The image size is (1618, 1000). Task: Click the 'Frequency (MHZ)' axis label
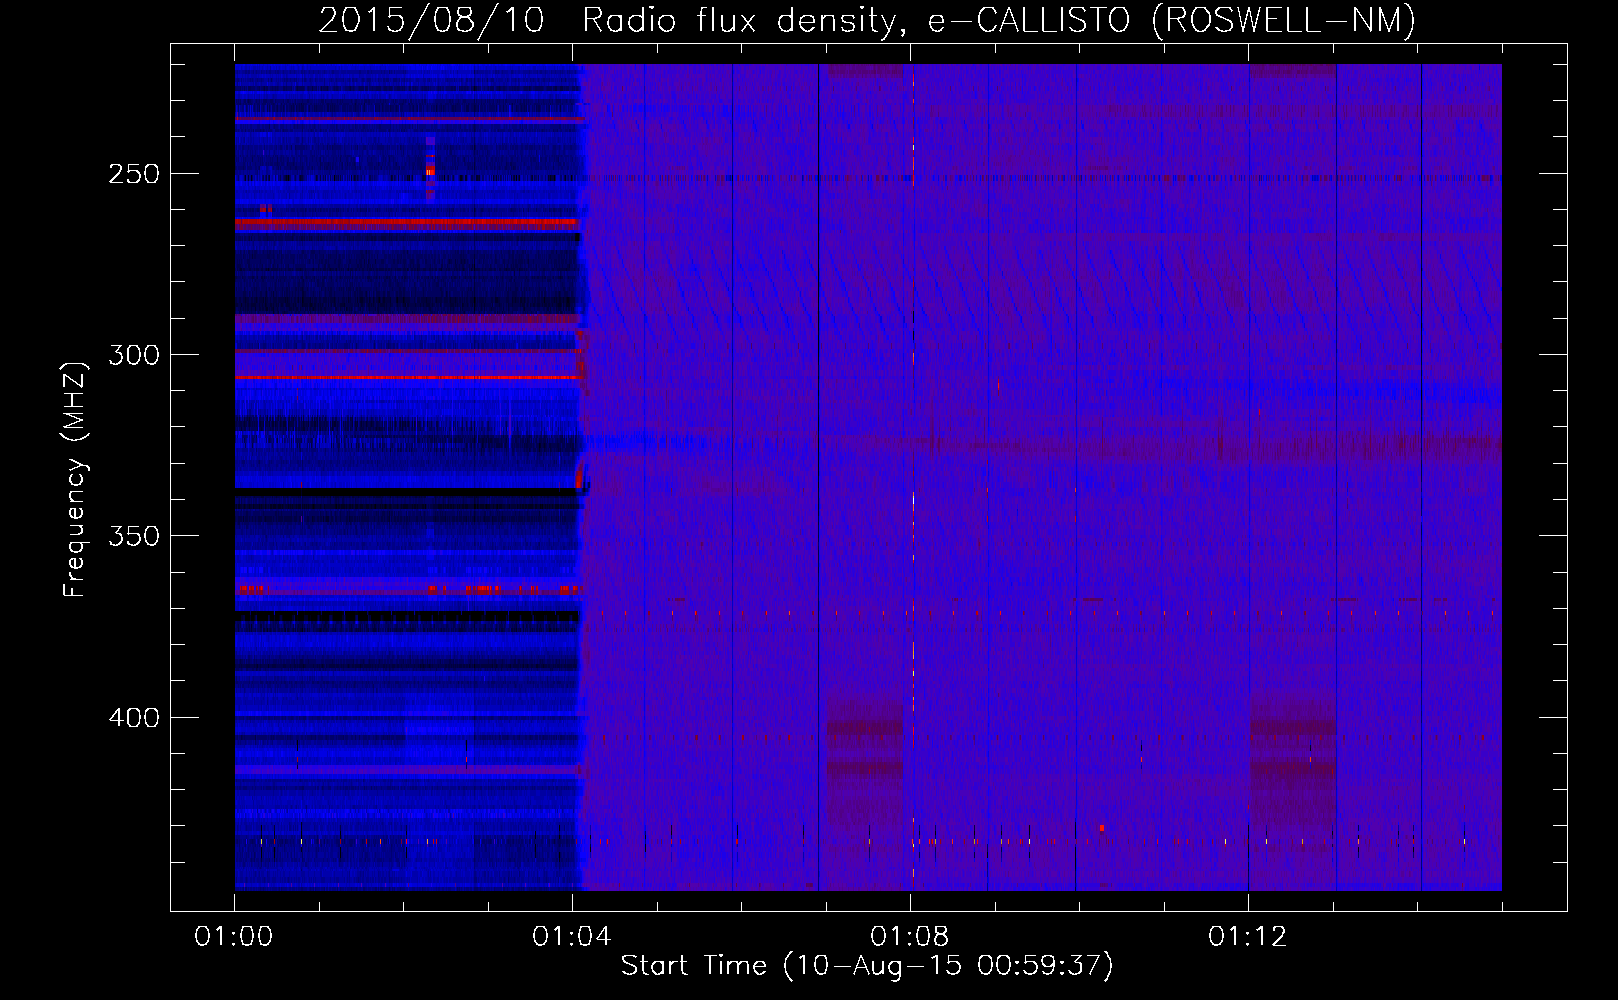75,479
